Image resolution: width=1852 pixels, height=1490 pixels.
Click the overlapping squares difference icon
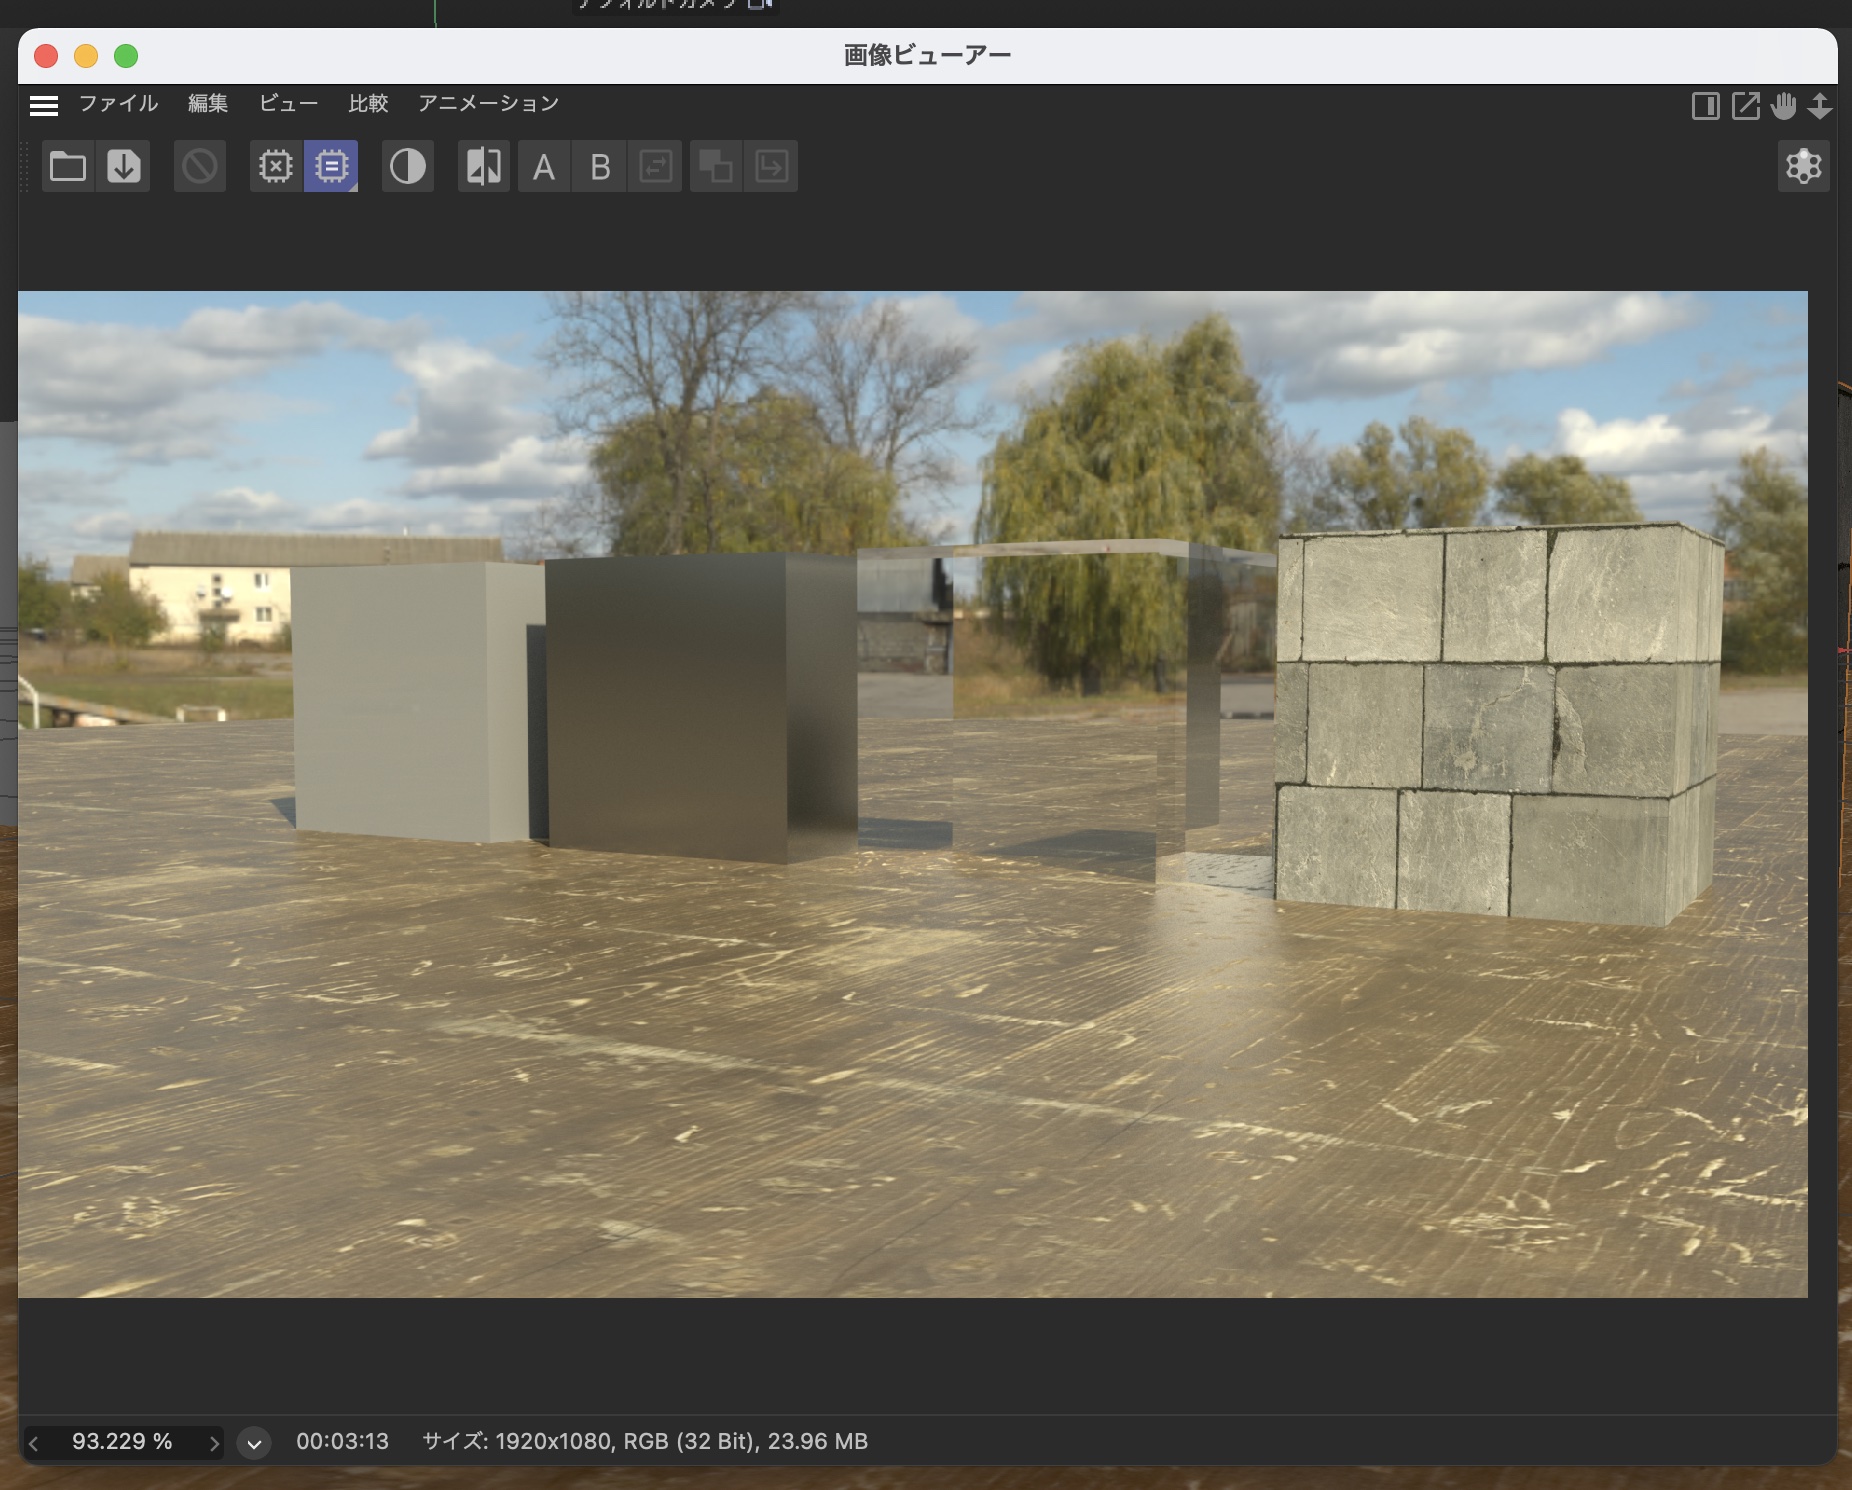715,166
